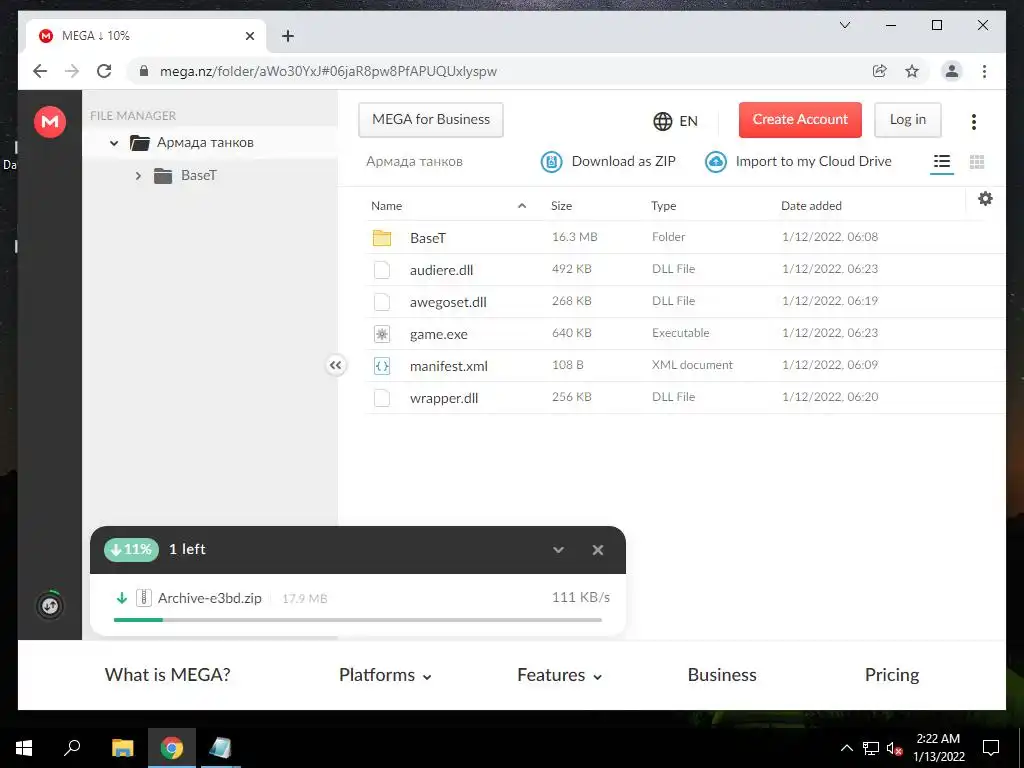The width and height of the screenshot is (1024, 768).
Task: Expand the Platforms footer menu
Action: click(385, 675)
